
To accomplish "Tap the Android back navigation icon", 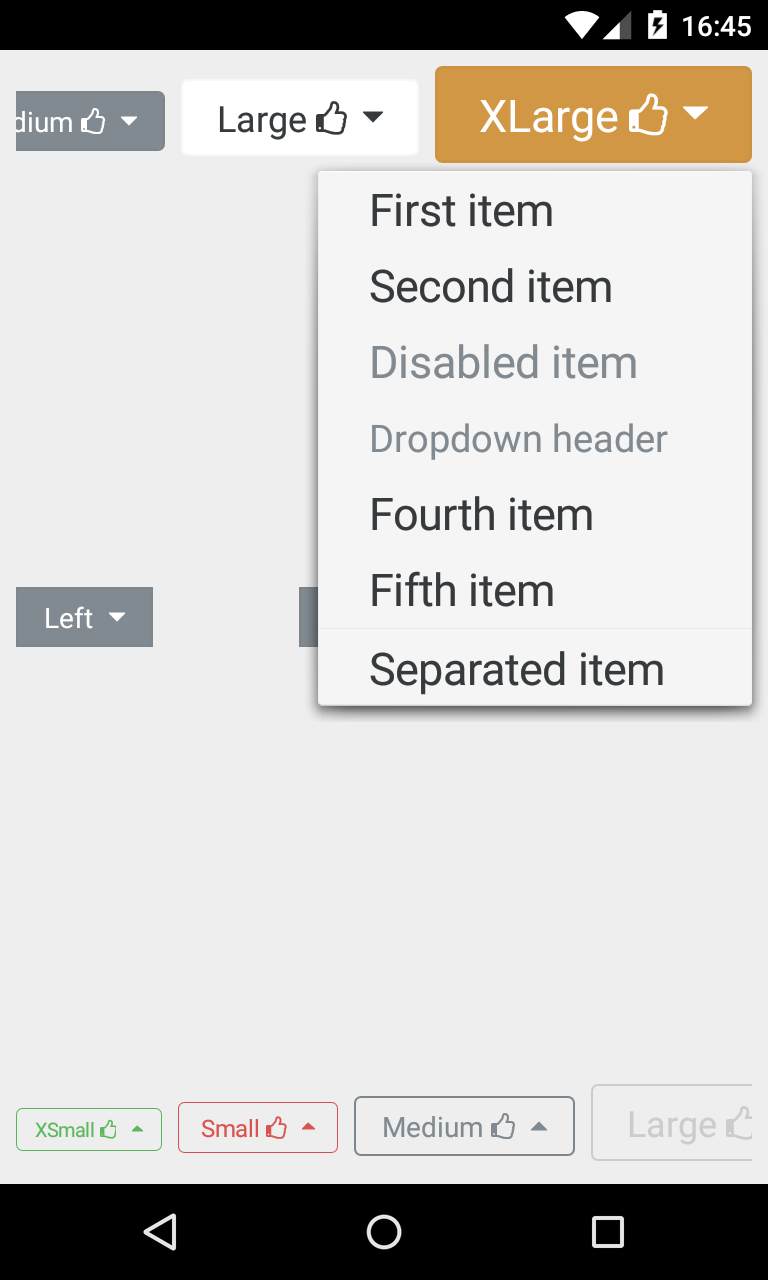I will point(160,1232).
